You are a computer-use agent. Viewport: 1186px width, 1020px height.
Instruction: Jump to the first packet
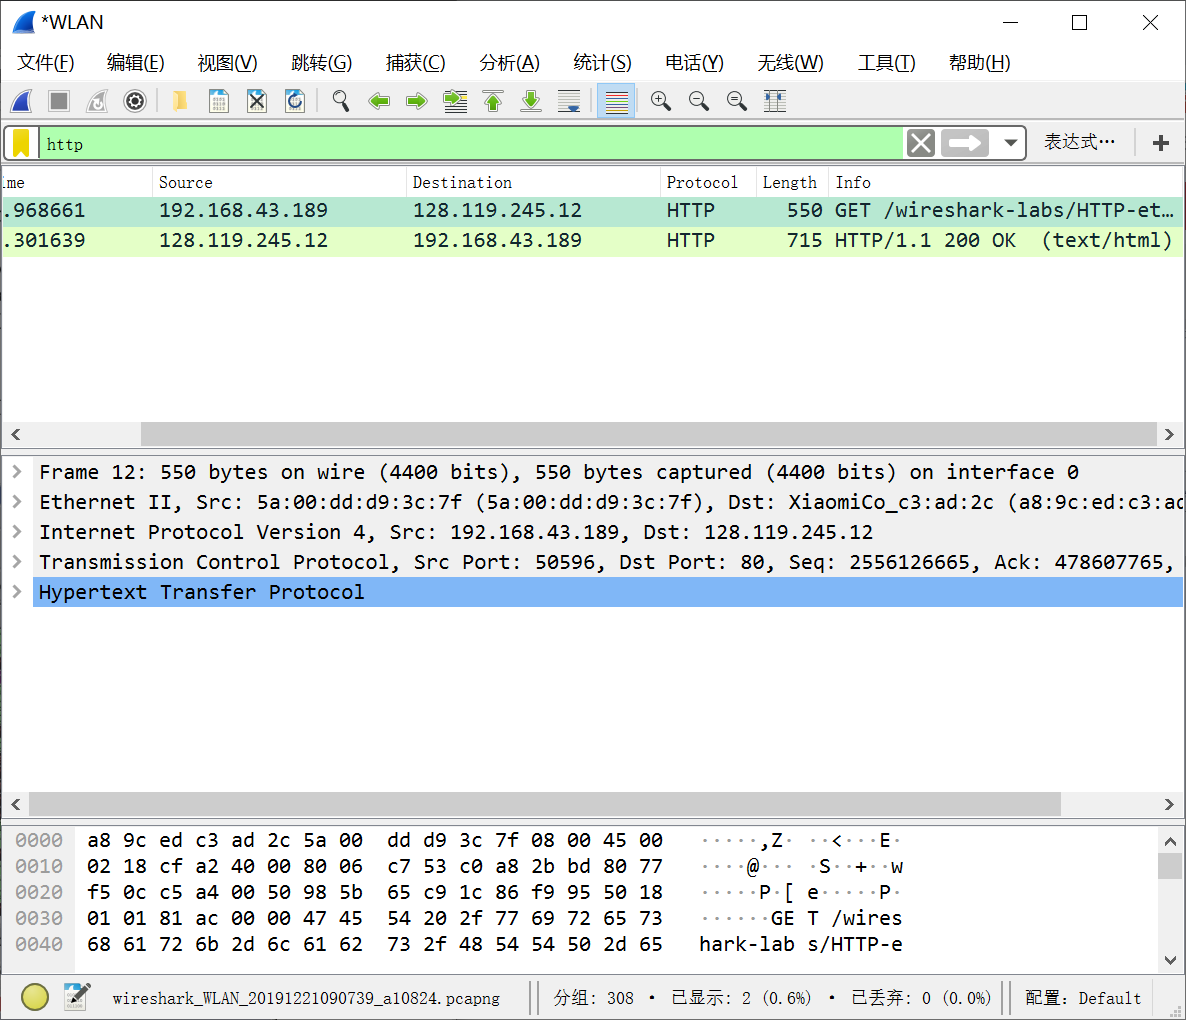(x=492, y=101)
